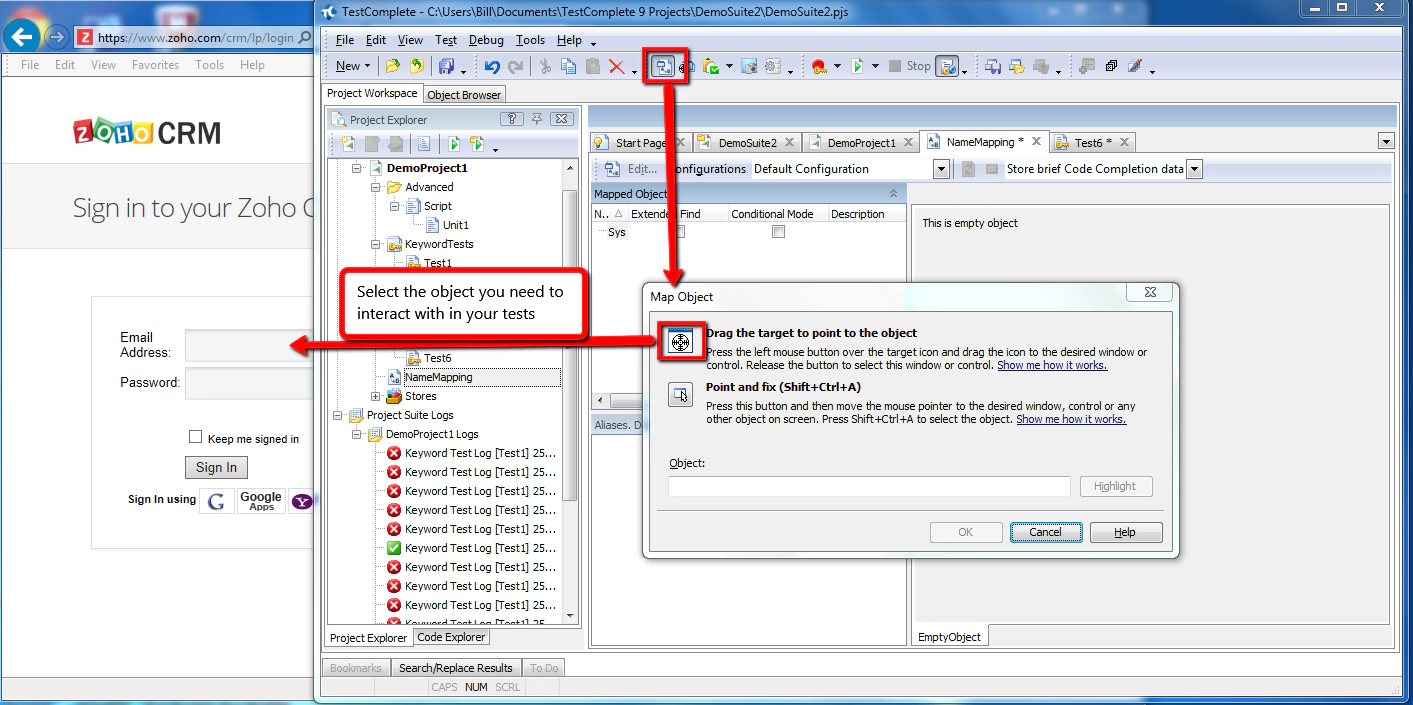This screenshot has height=705, width=1413.
Task: Activate the Point and fix tool icon
Action: (x=681, y=394)
